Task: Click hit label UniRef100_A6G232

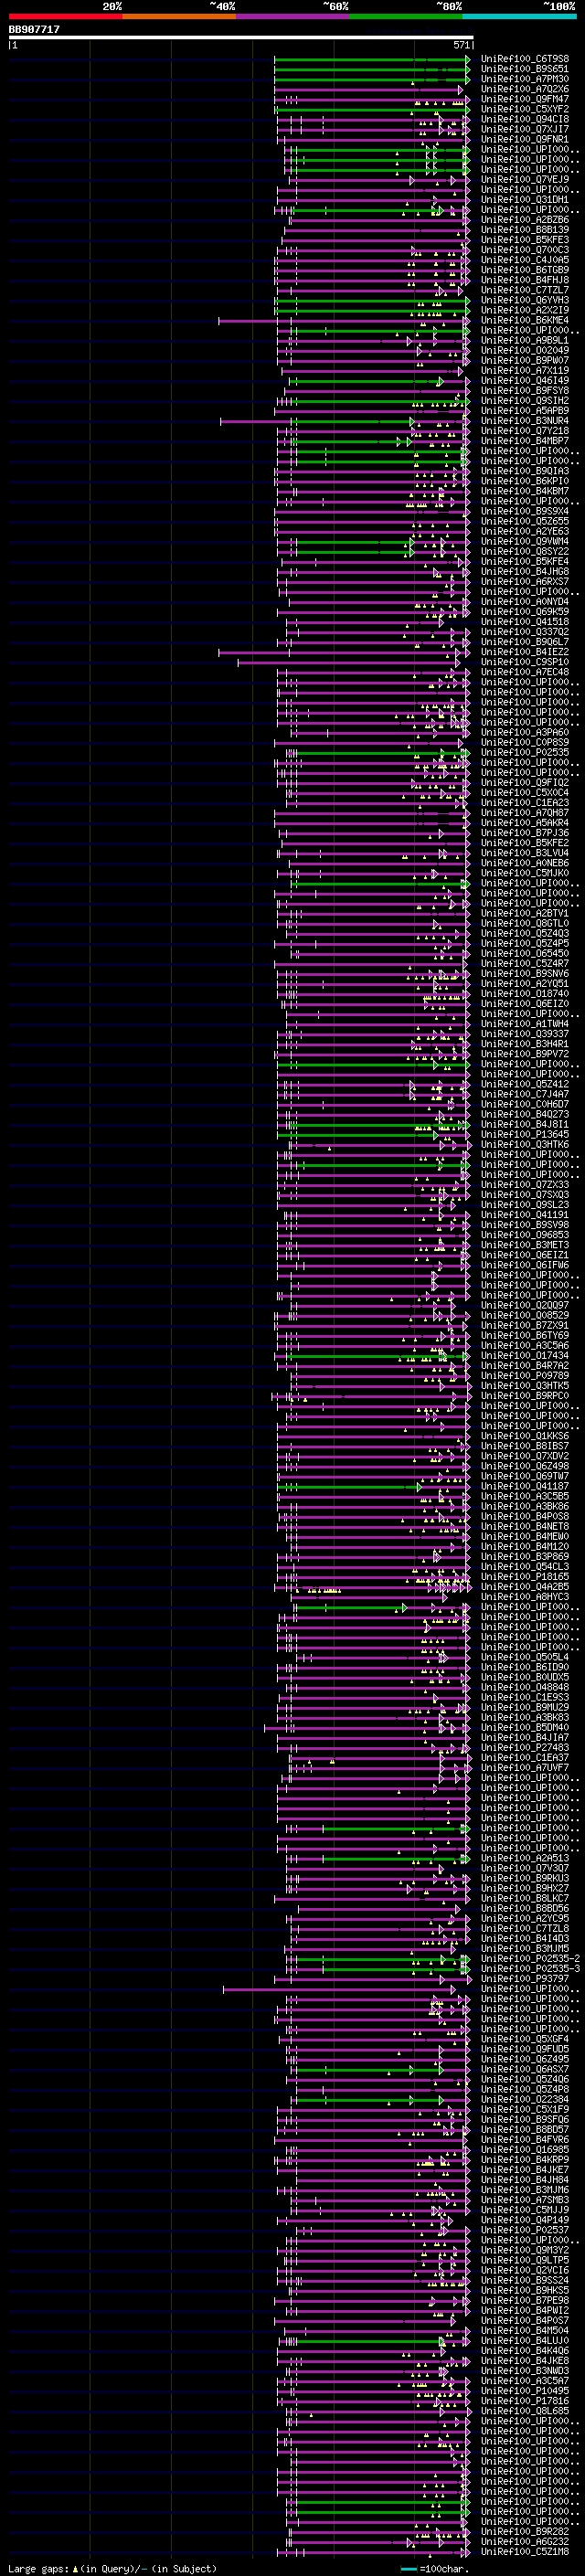Action: click(525, 2542)
